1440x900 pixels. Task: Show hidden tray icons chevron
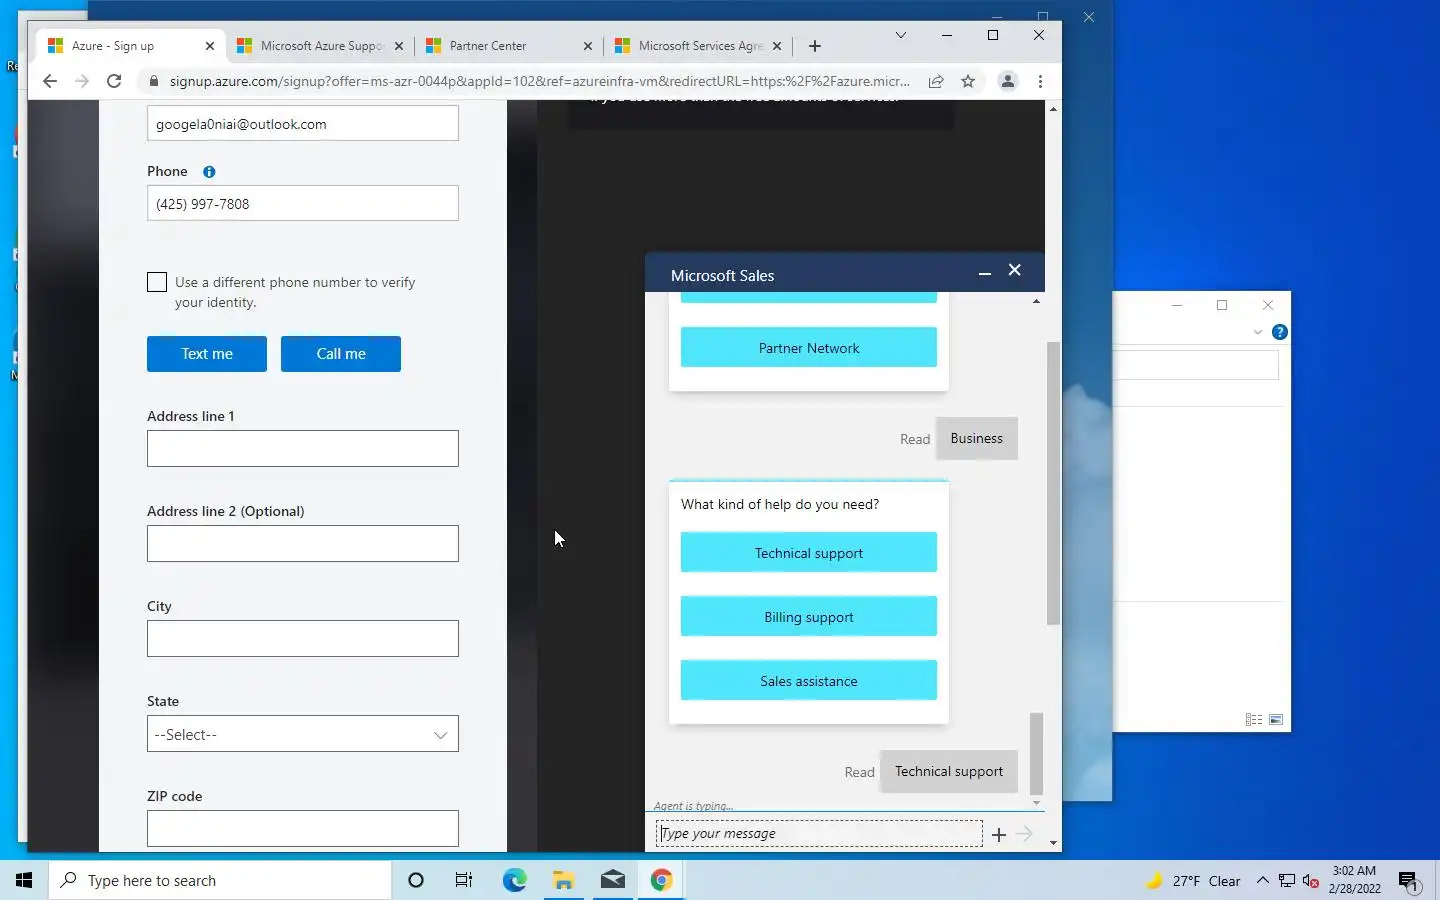tap(1262, 881)
